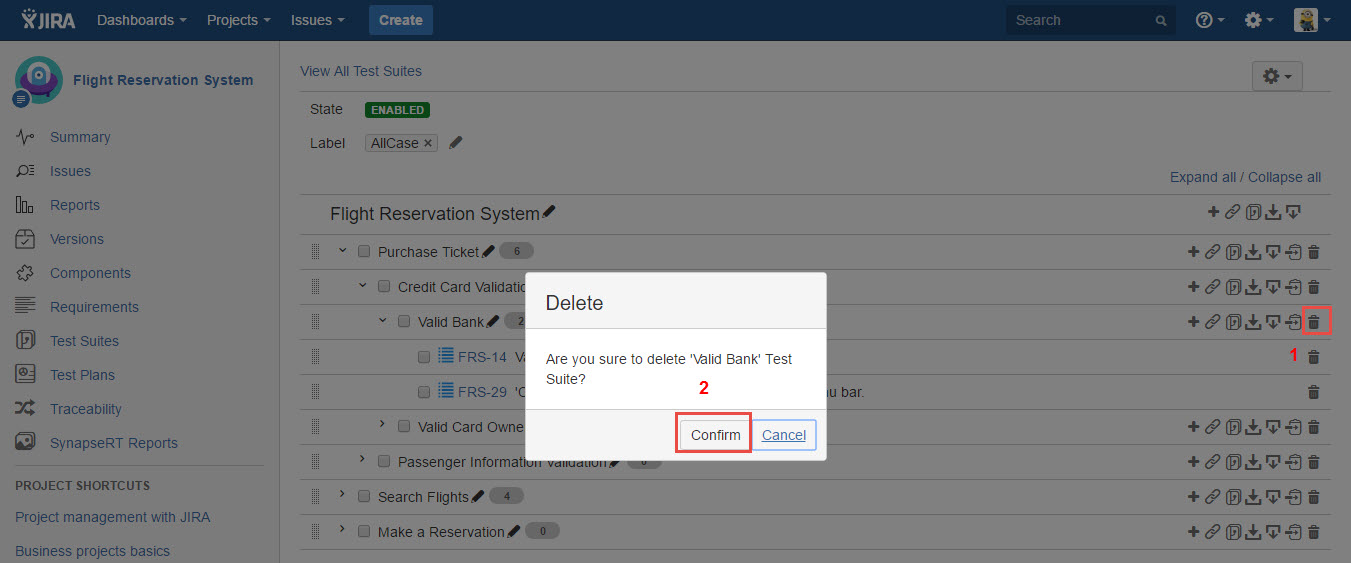Click the plus icon in Purchase Ticket row

click(x=1193, y=252)
